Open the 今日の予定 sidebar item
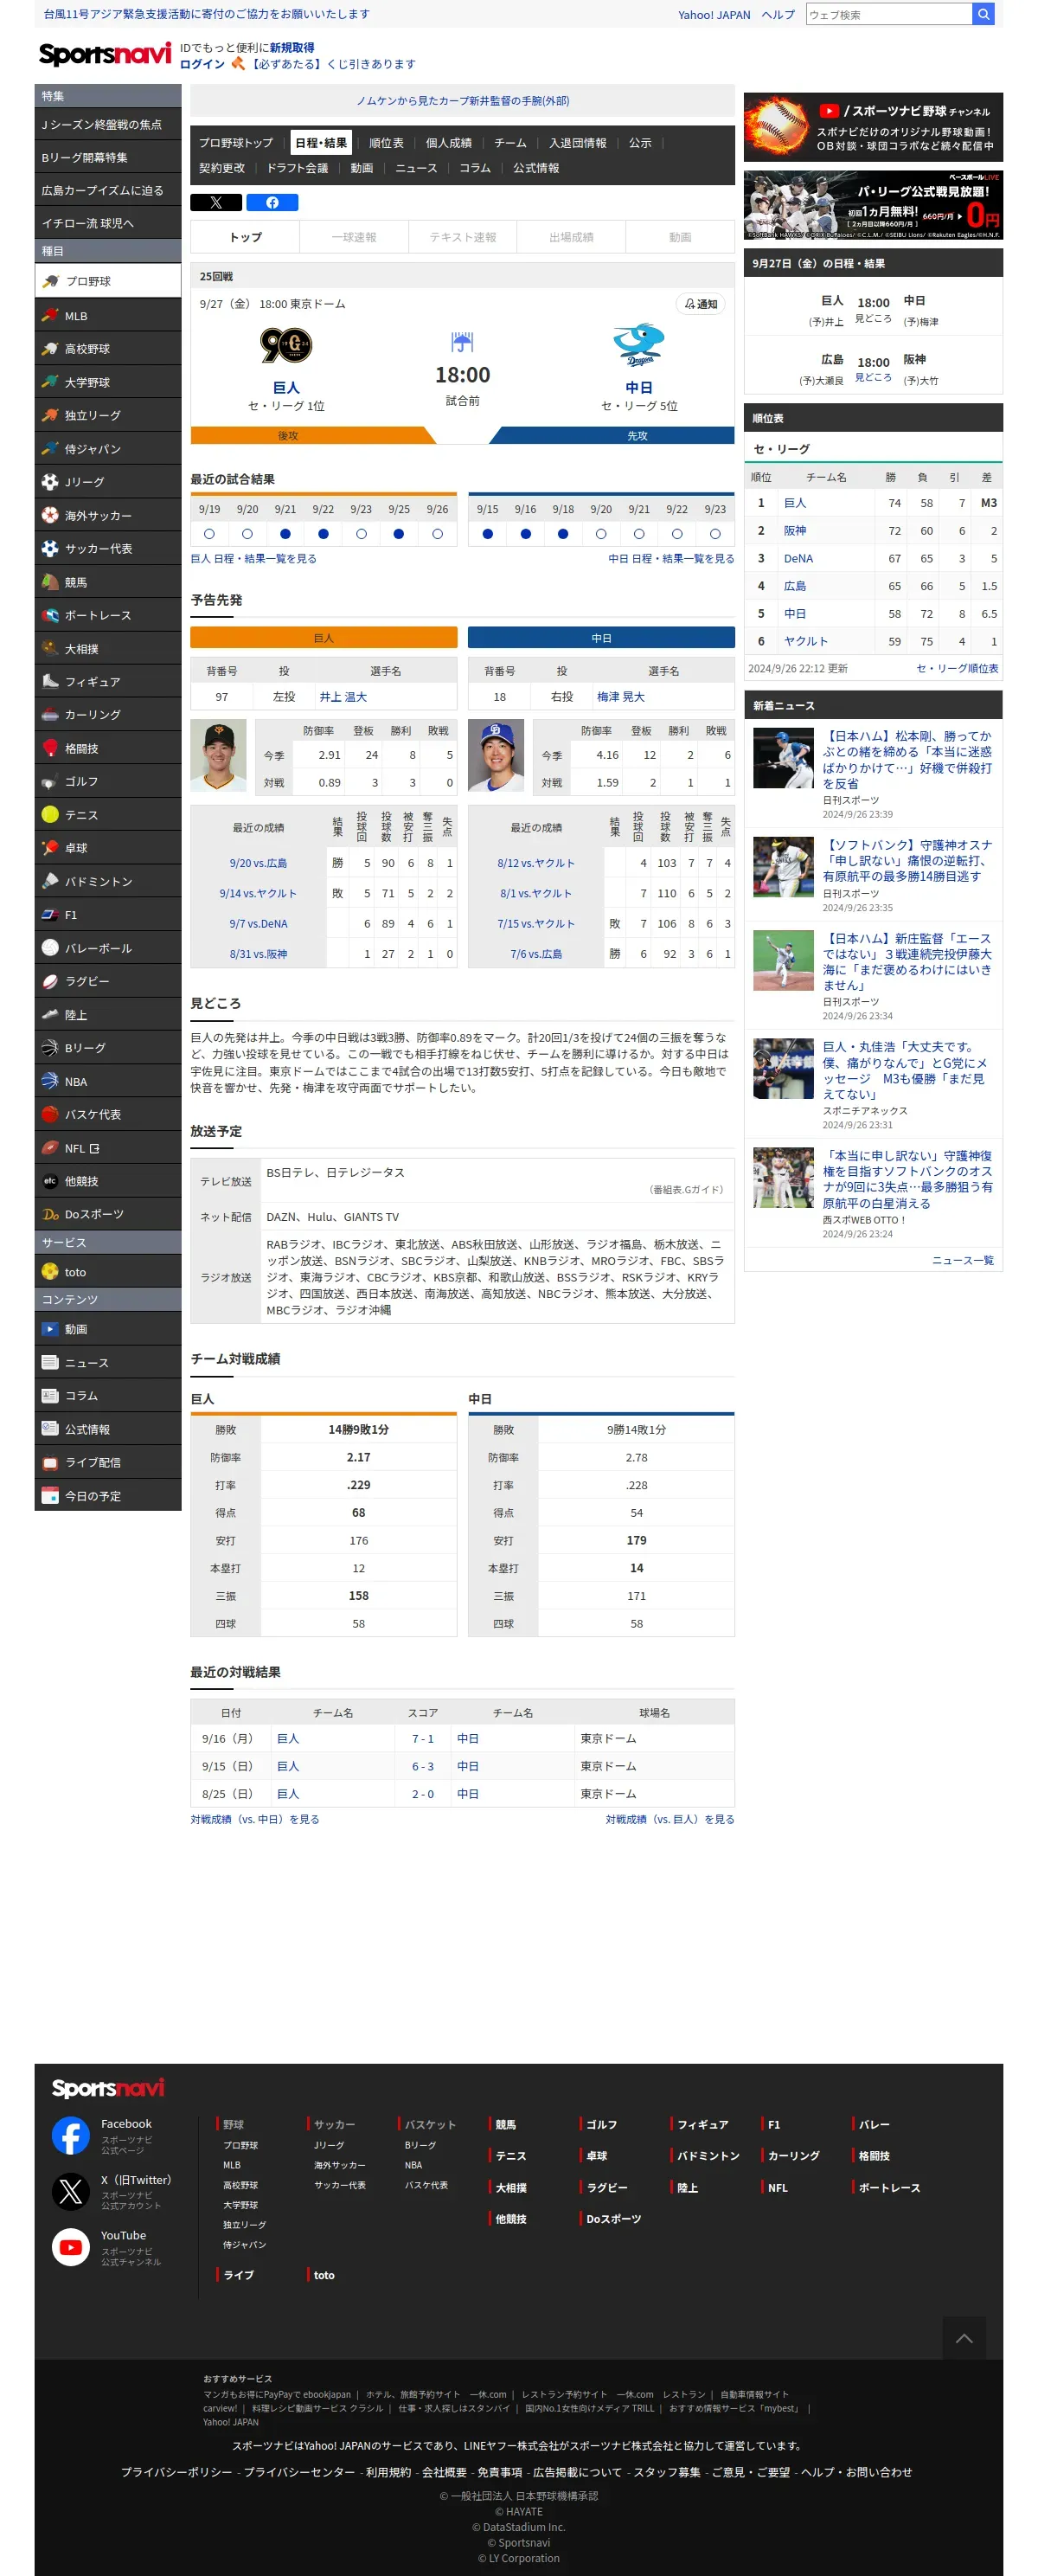Screen dimensions: 1038x2576 click(x=108, y=1496)
